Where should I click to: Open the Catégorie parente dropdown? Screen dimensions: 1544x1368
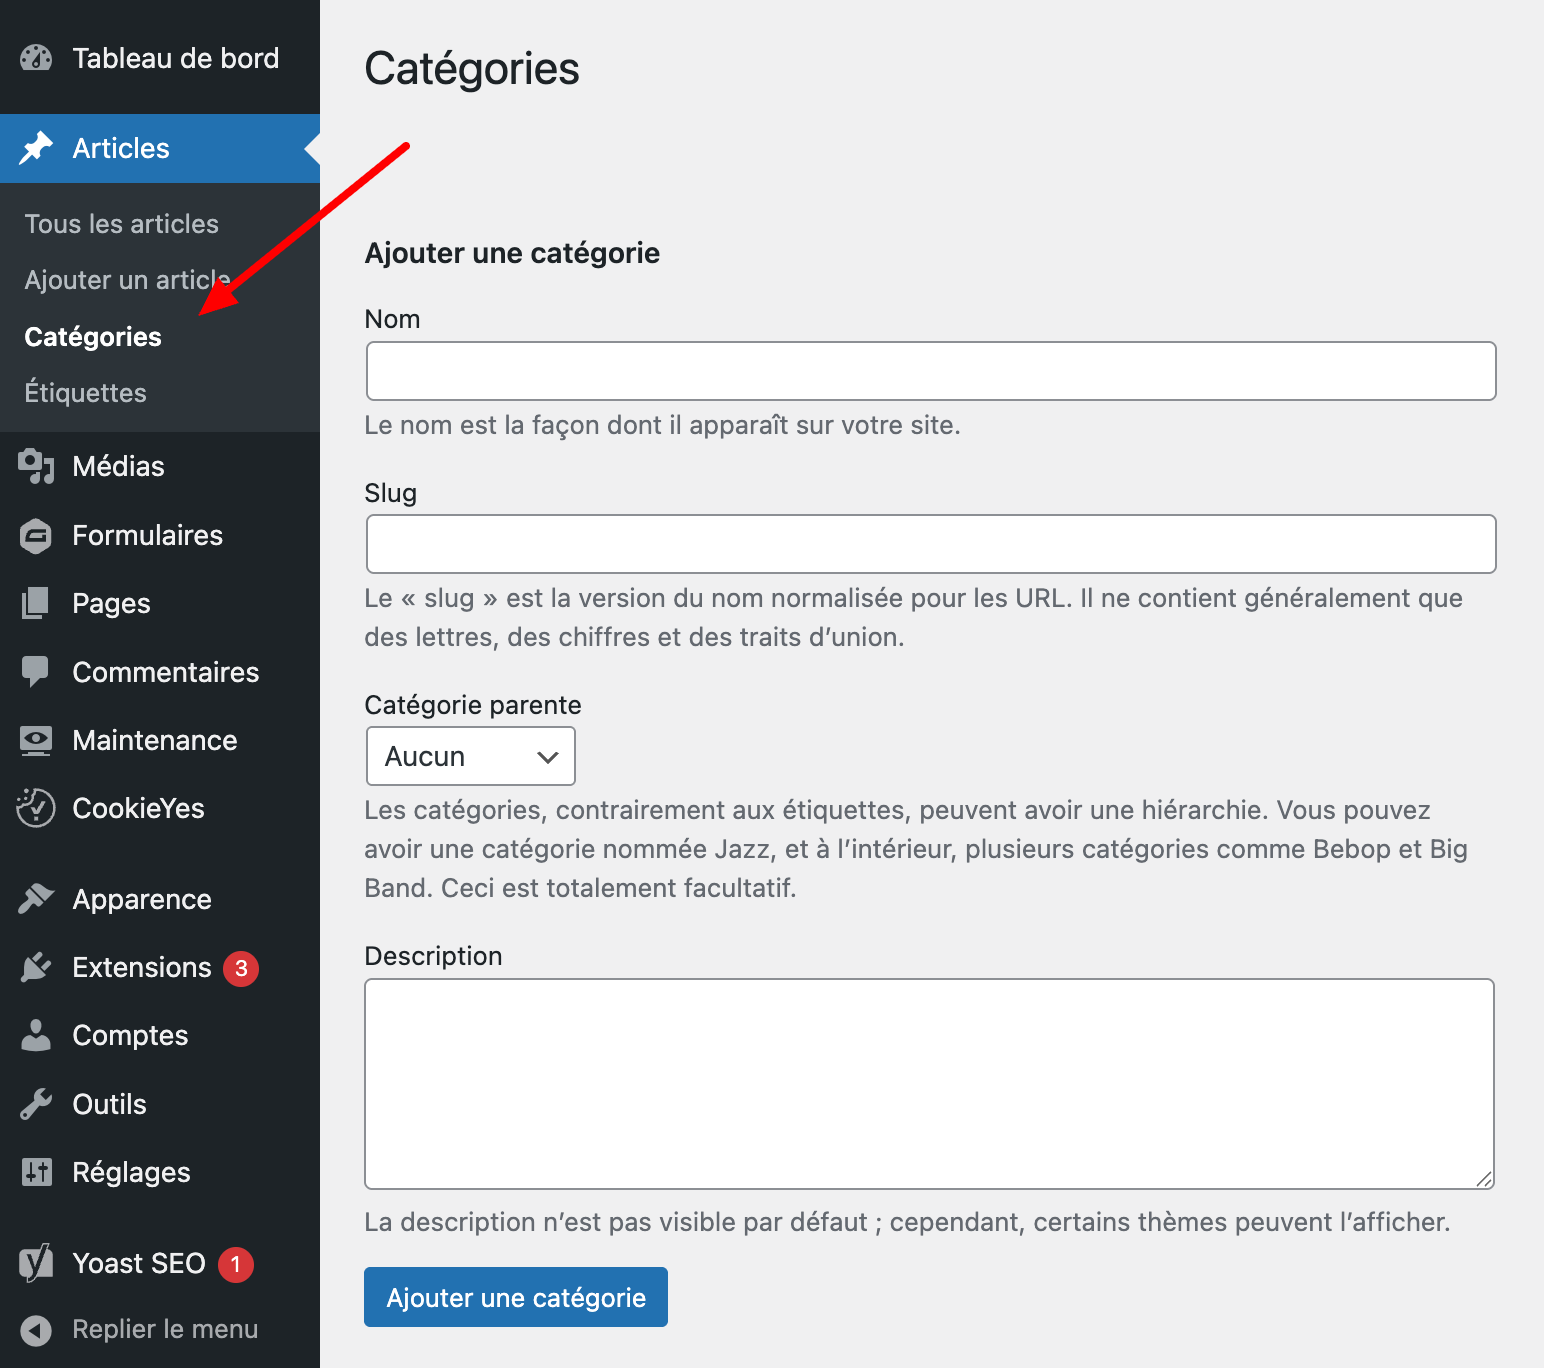click(x=470, y=756)
